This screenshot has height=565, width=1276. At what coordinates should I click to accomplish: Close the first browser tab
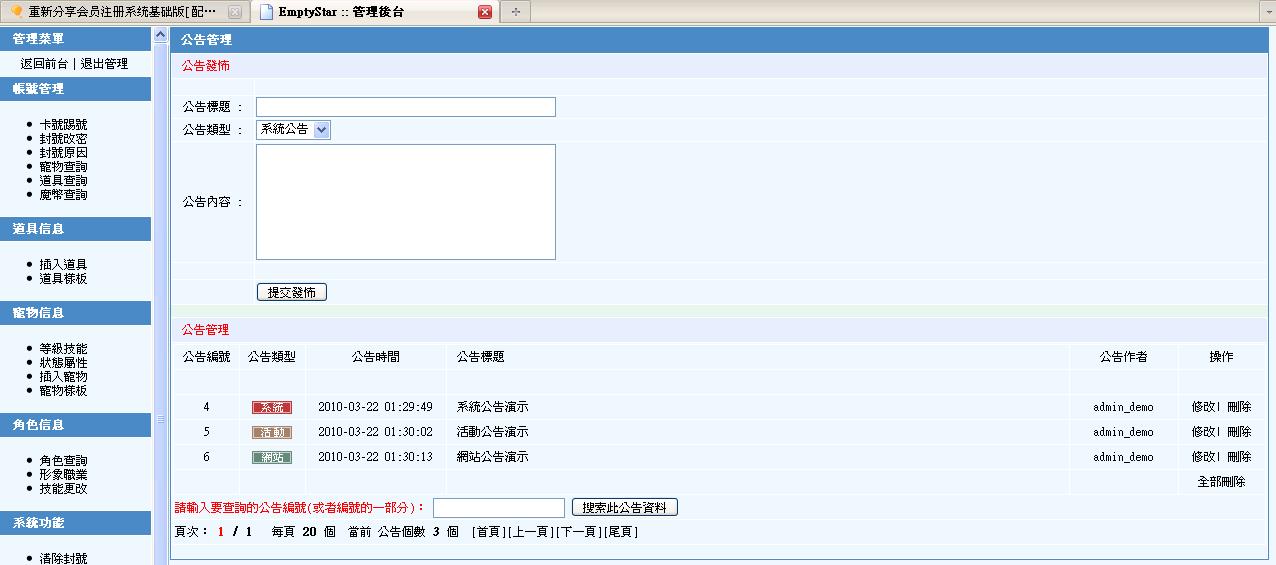[234, 12]
